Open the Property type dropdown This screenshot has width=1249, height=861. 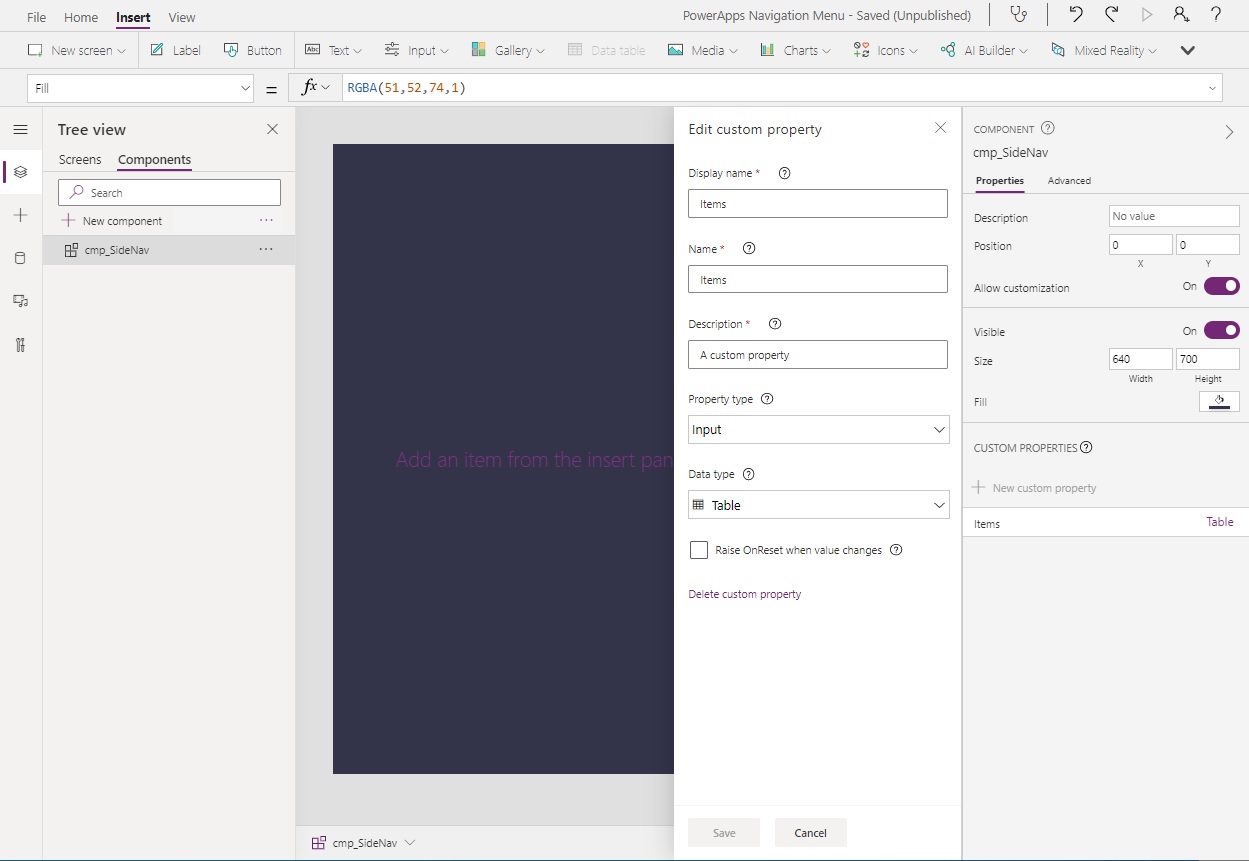(x=818, y=429)
